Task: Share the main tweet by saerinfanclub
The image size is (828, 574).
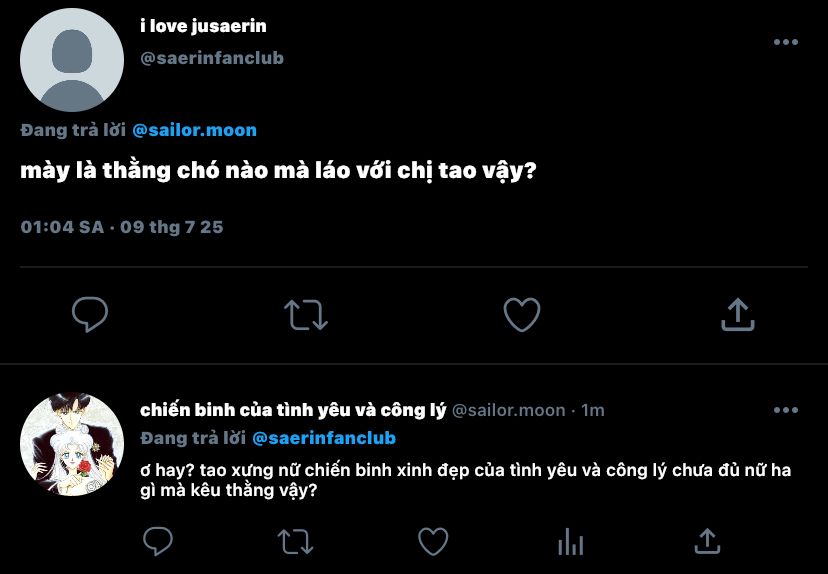Action: point(738,314)
